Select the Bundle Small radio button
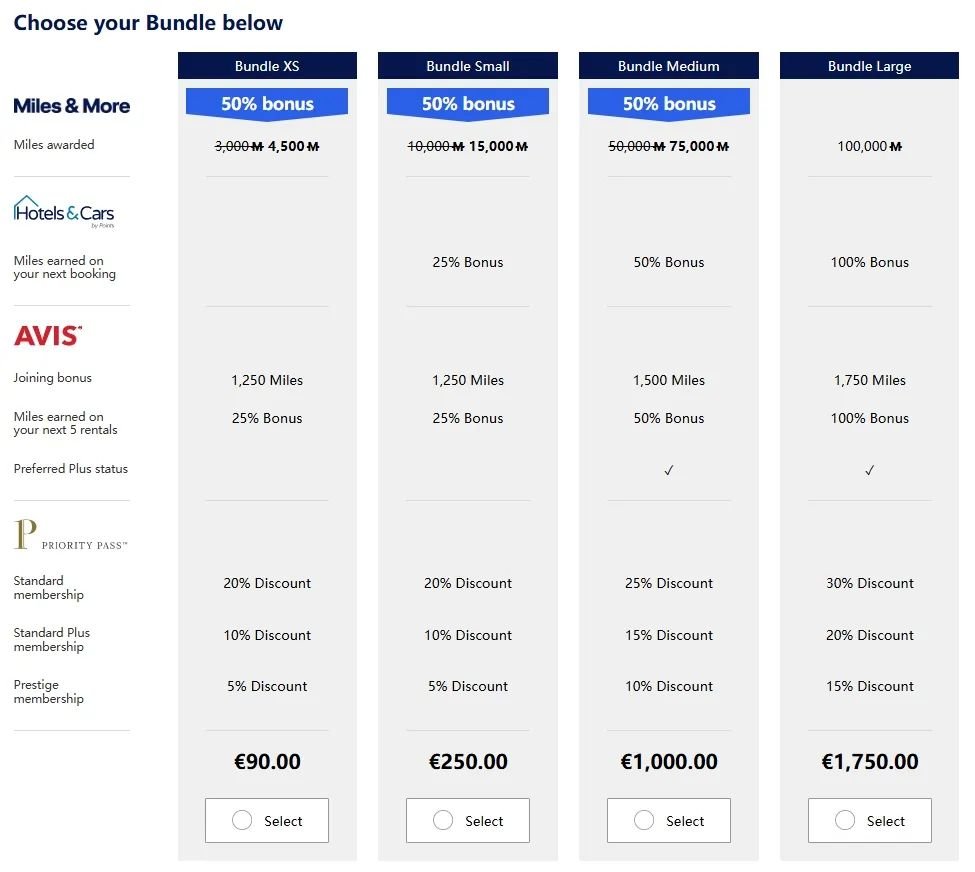The width and height of the screenshot is (975, 872). [443, 820]
